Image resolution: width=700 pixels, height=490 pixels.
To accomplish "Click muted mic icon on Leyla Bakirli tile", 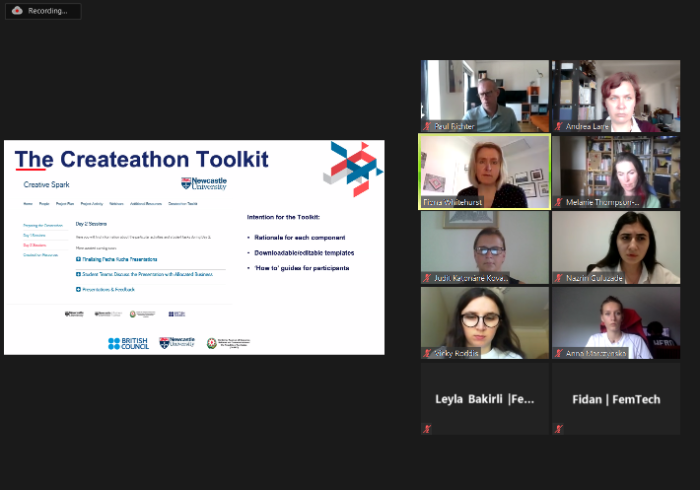I will (x=427, y=428).
